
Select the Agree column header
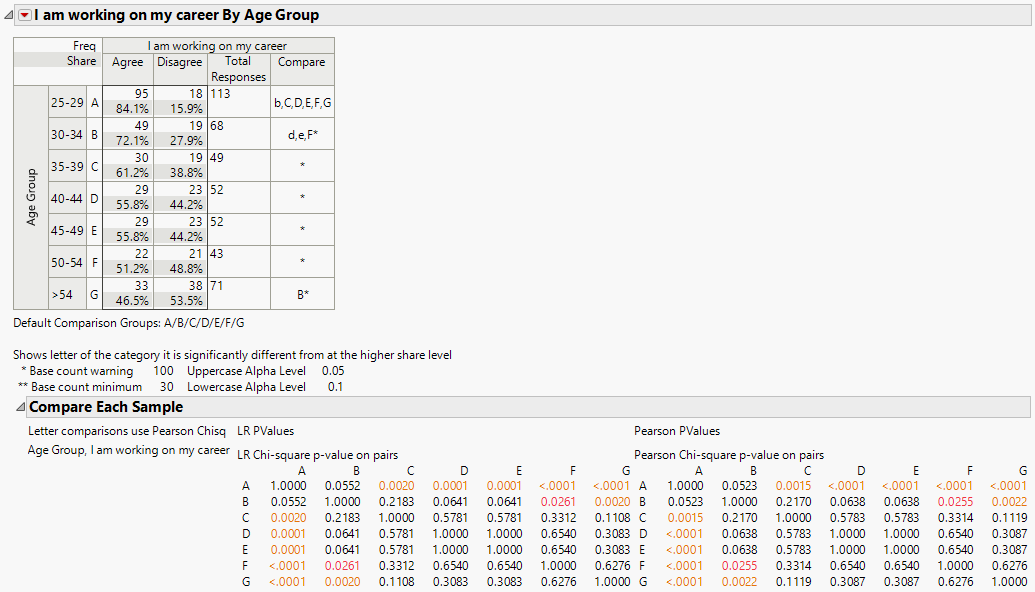[127, 62]
